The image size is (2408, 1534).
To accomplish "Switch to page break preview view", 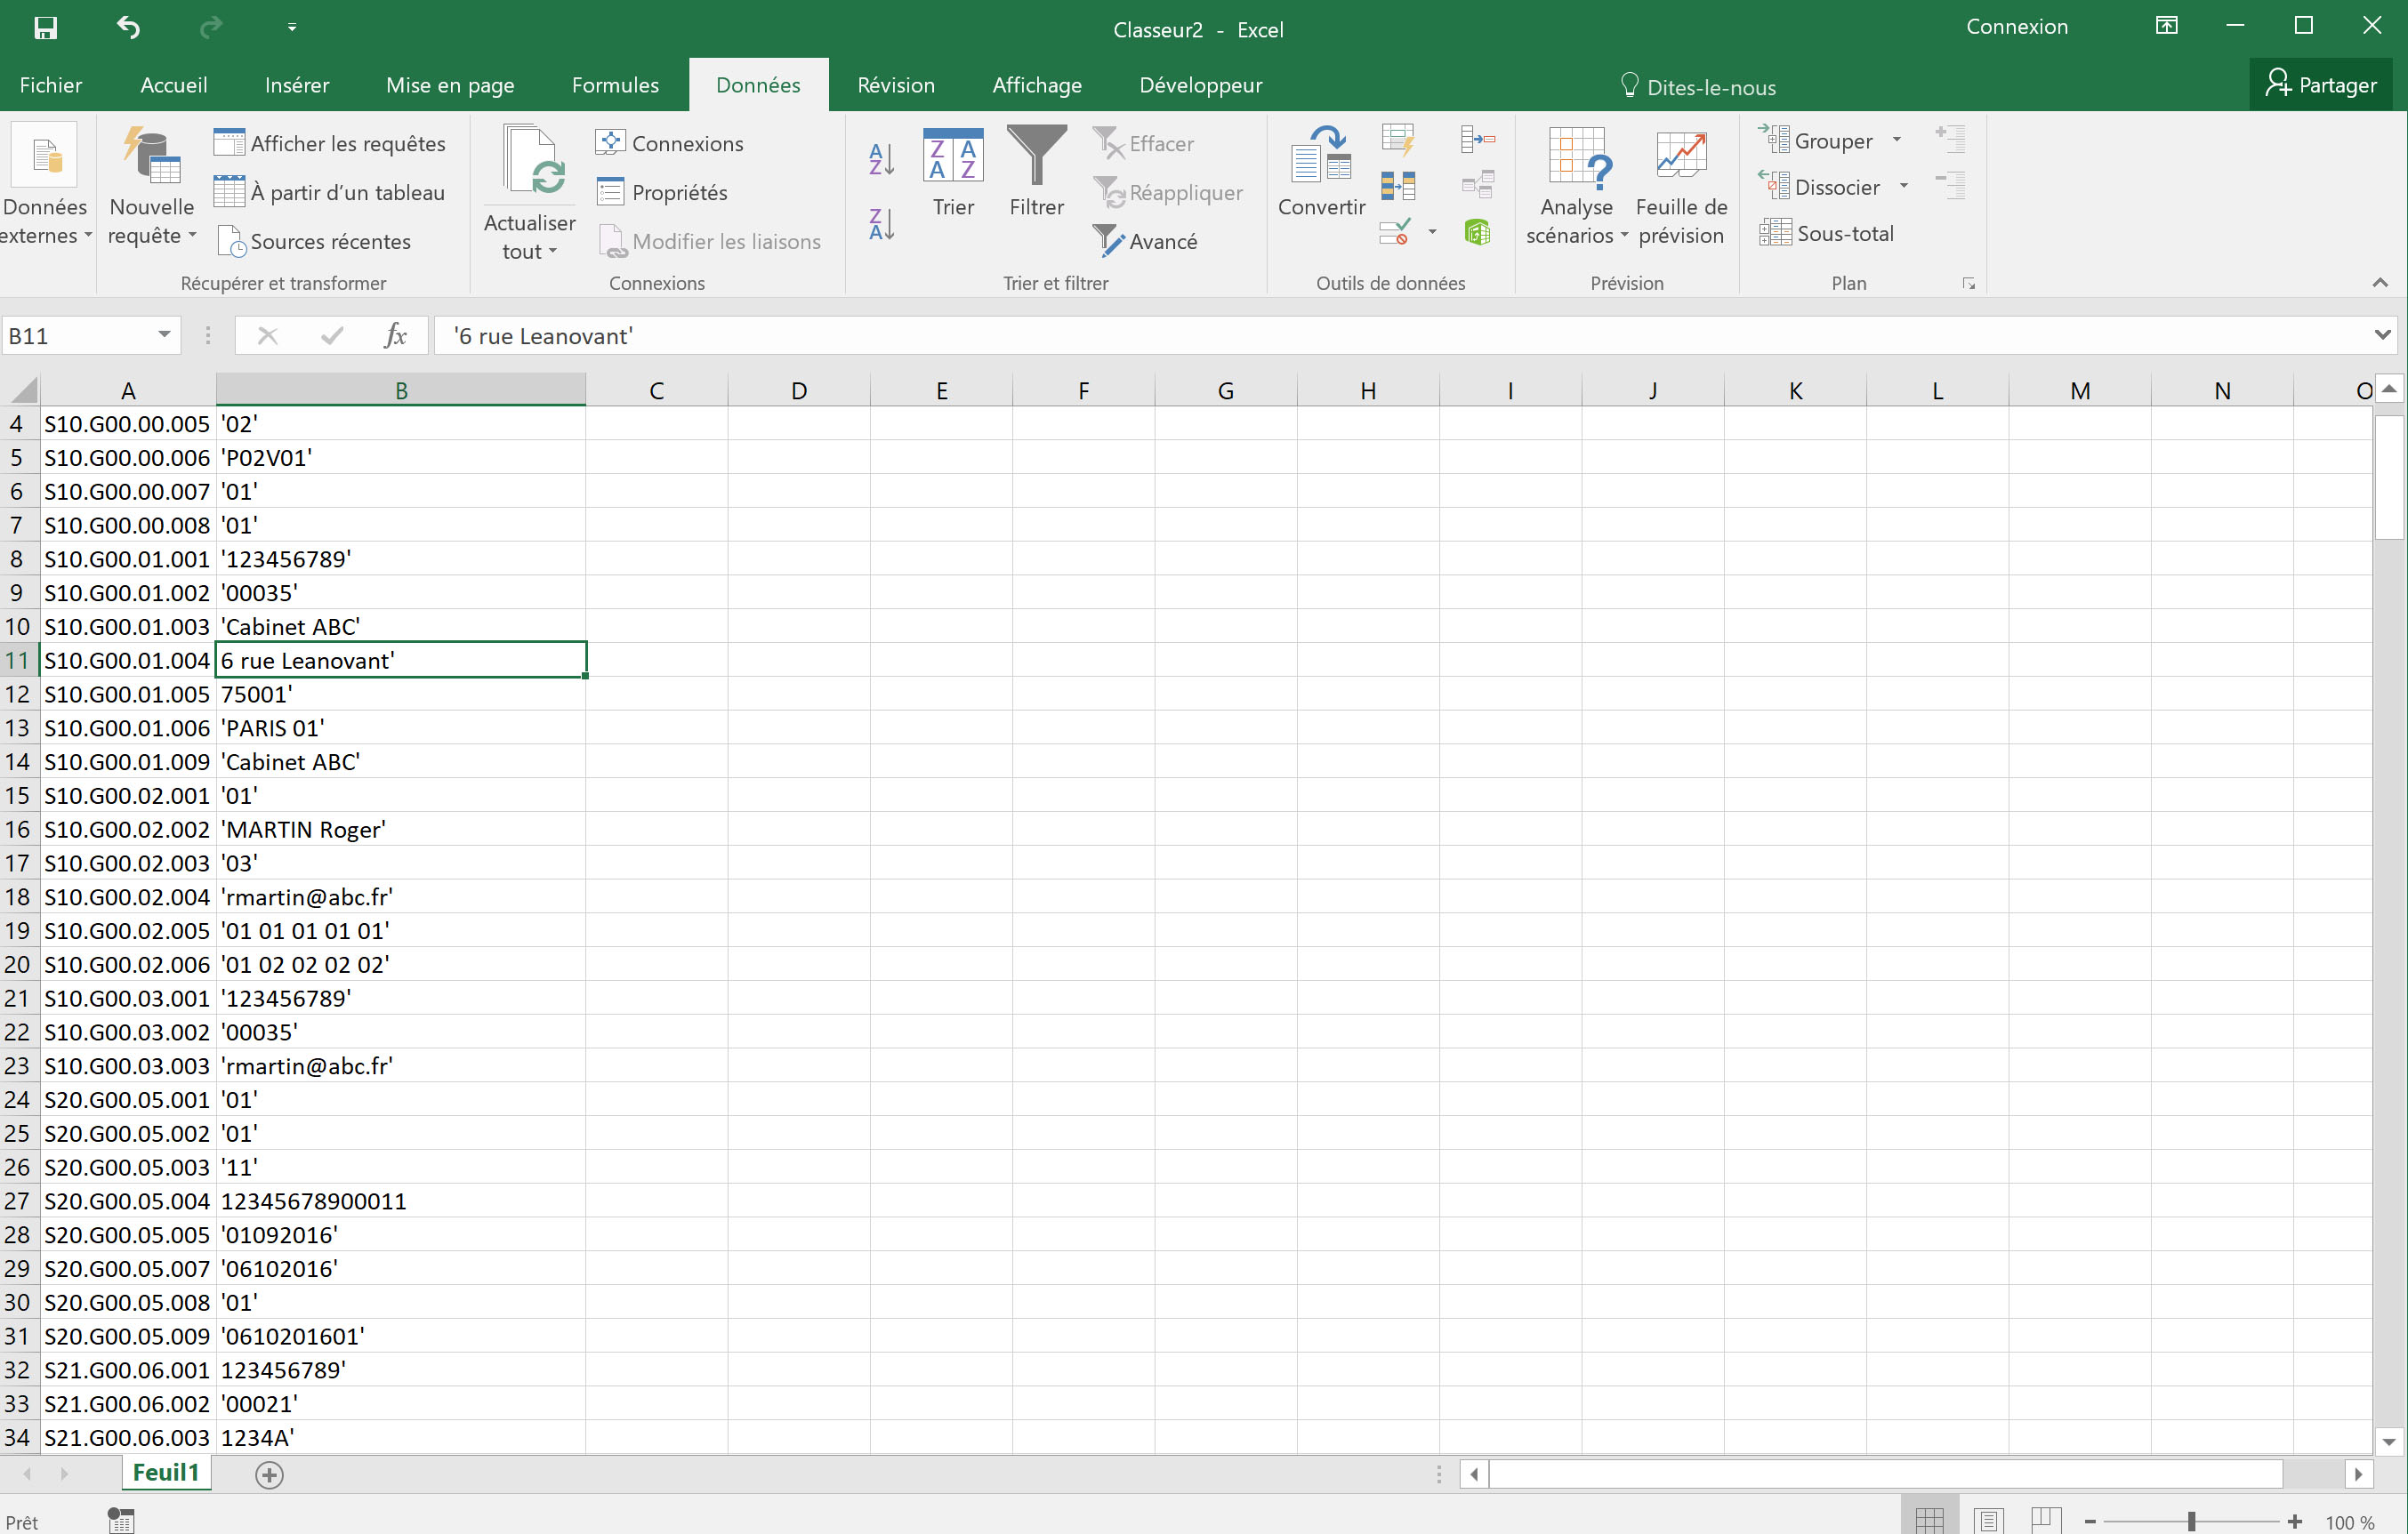I will [2045, 1521].
